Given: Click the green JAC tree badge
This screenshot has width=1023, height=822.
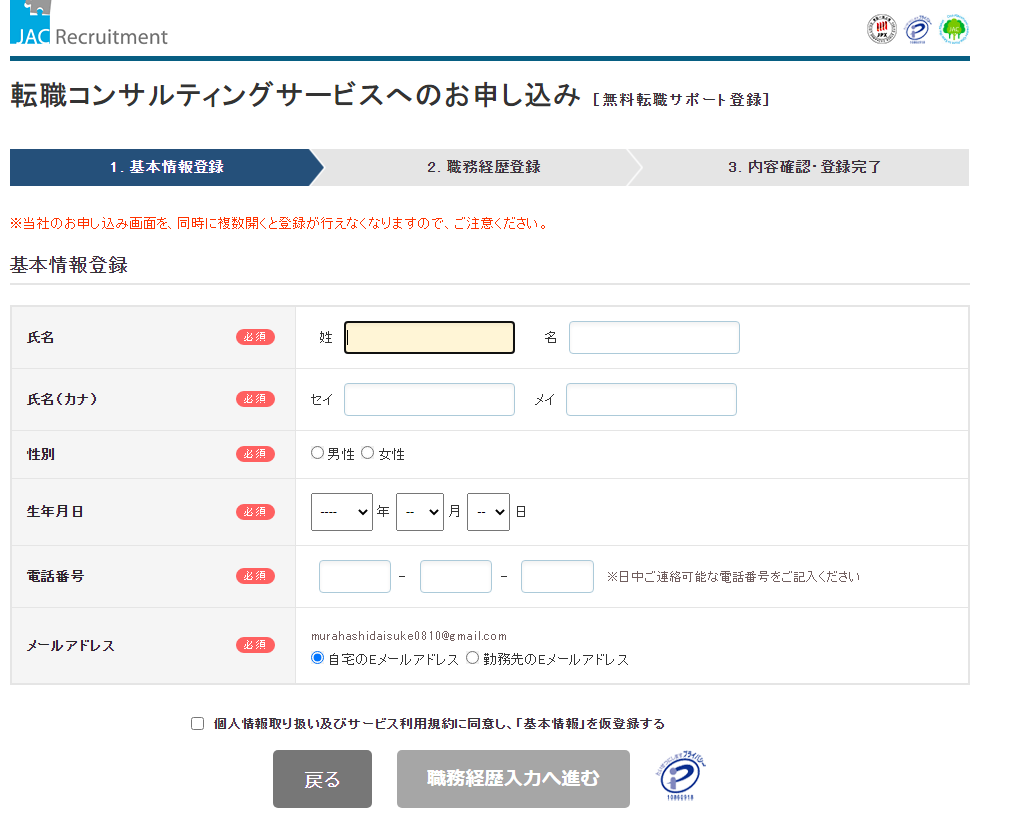Looking at the screenshot, I should point(954,29).
